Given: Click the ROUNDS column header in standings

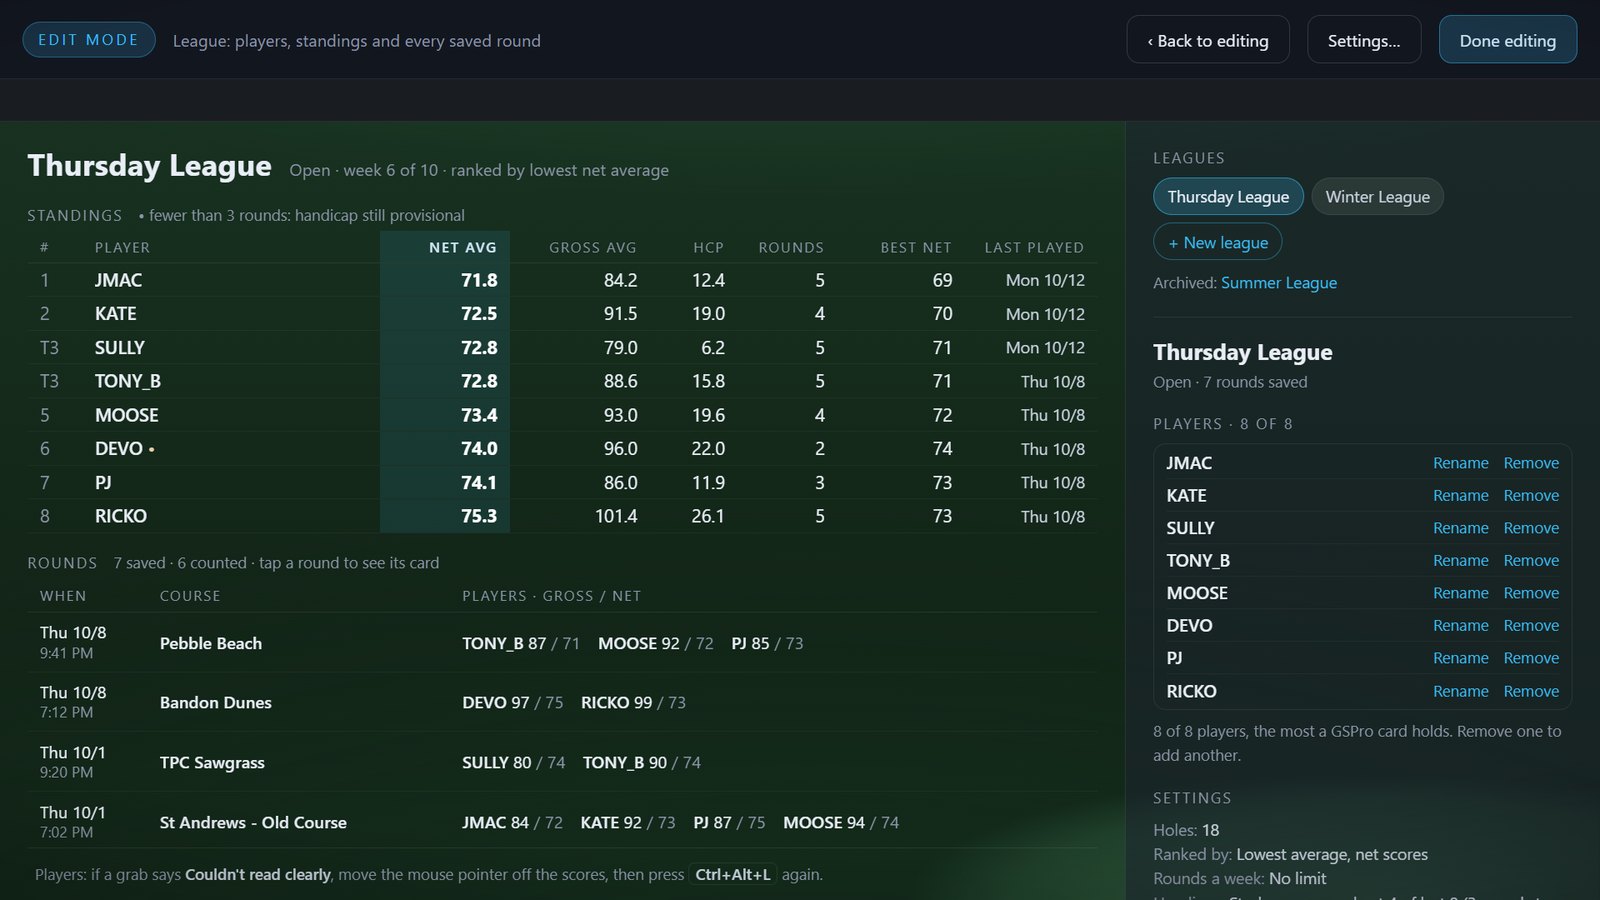Looking at the screenshot, I should click(x=791, y=247).
